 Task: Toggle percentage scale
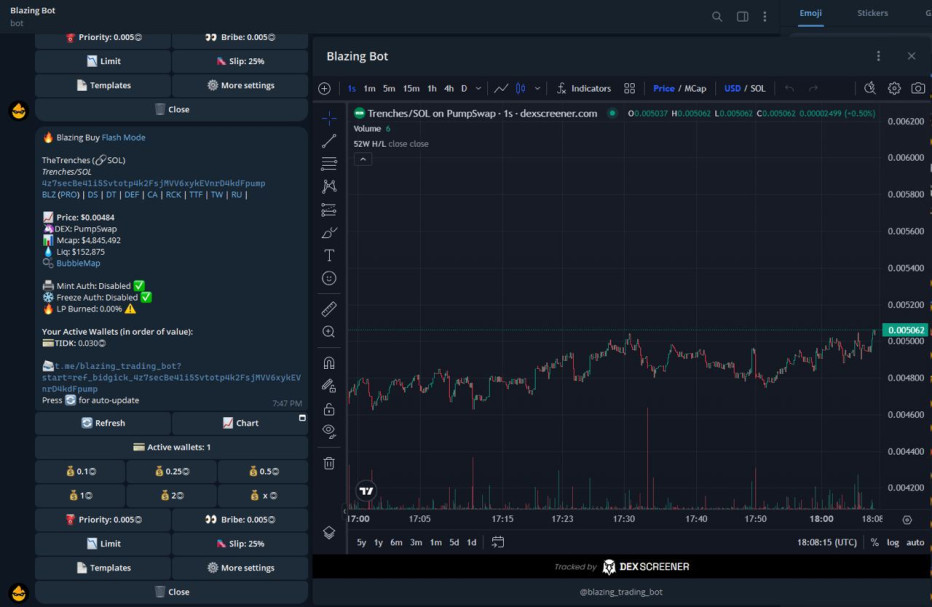[x=874, y=542]
